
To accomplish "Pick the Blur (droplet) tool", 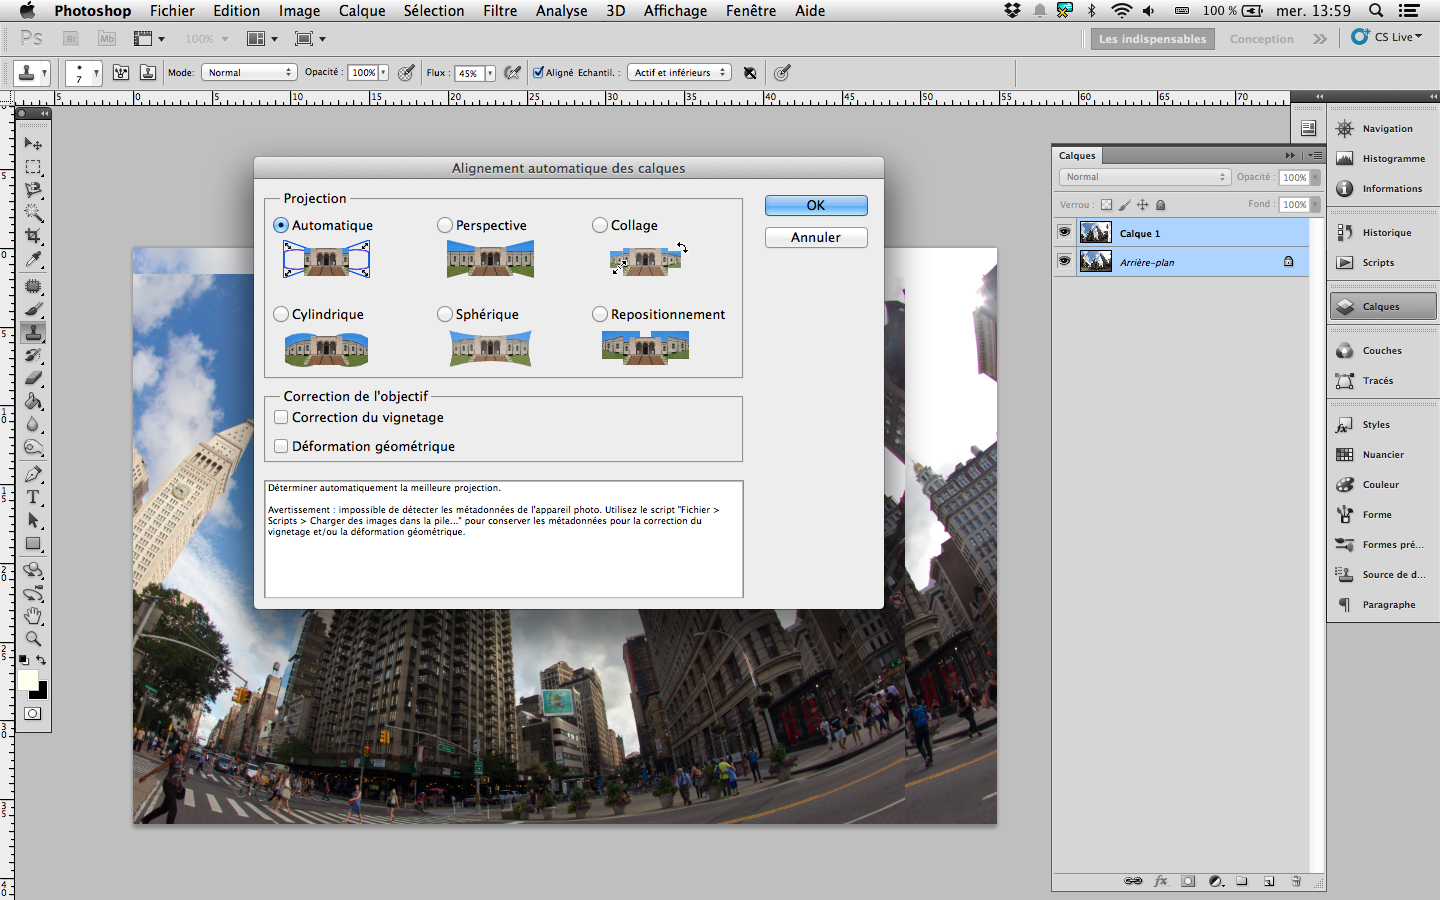I will click(33, 425).
